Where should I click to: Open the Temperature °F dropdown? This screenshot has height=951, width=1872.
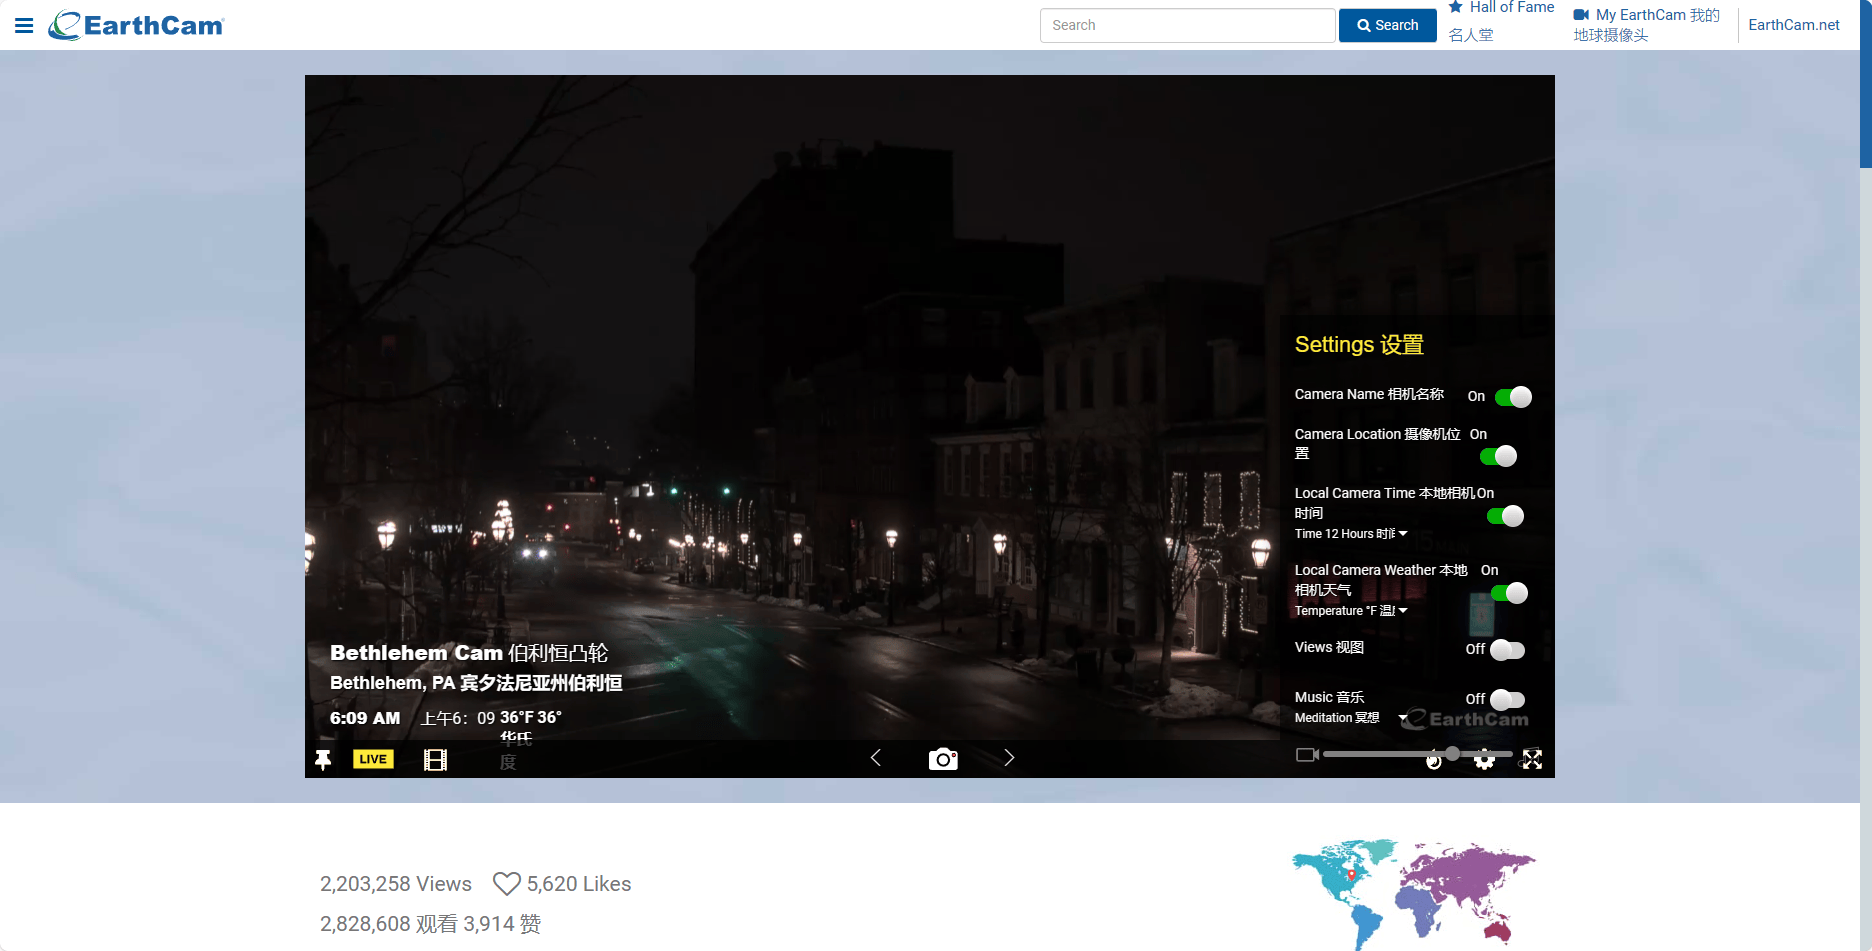point(1350,610)
